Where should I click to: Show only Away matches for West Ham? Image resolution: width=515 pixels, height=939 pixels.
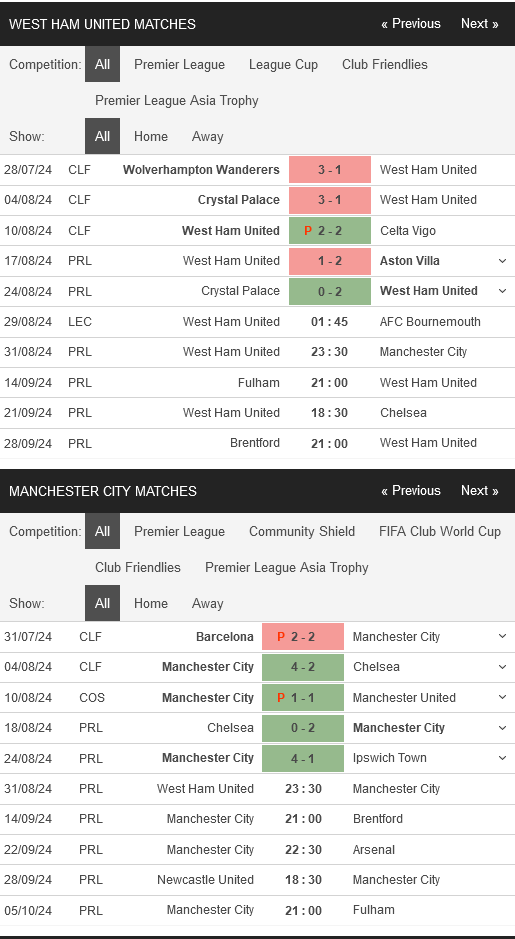207,137
